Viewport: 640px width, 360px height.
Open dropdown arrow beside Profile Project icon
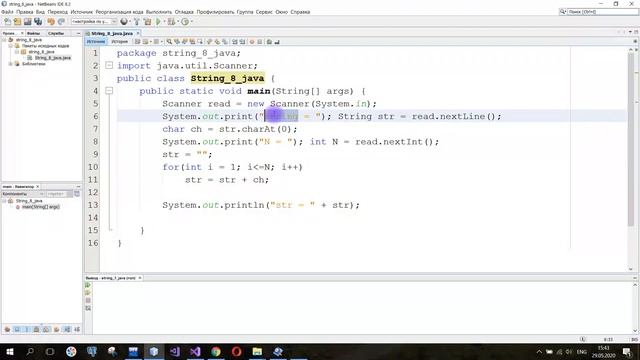[191, 22]
